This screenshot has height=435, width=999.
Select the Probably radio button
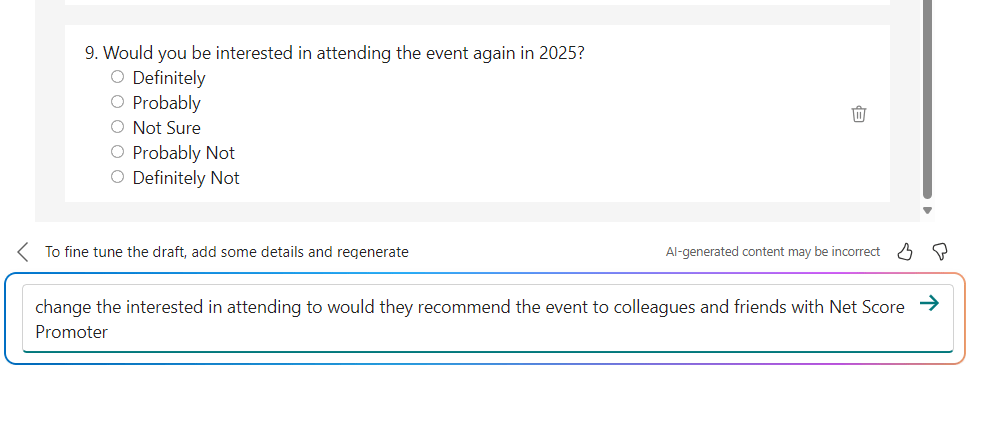click(118, 102)
